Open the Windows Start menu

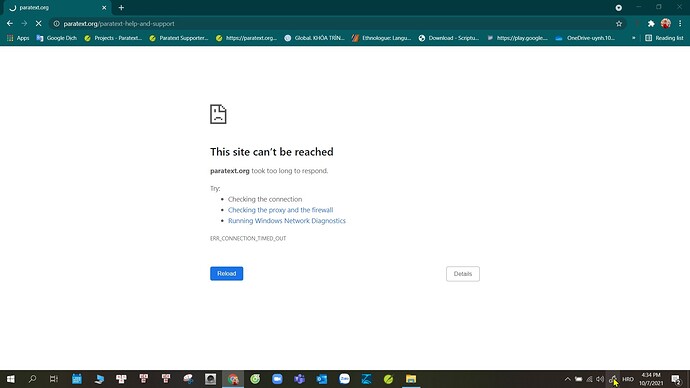[11, 379]
